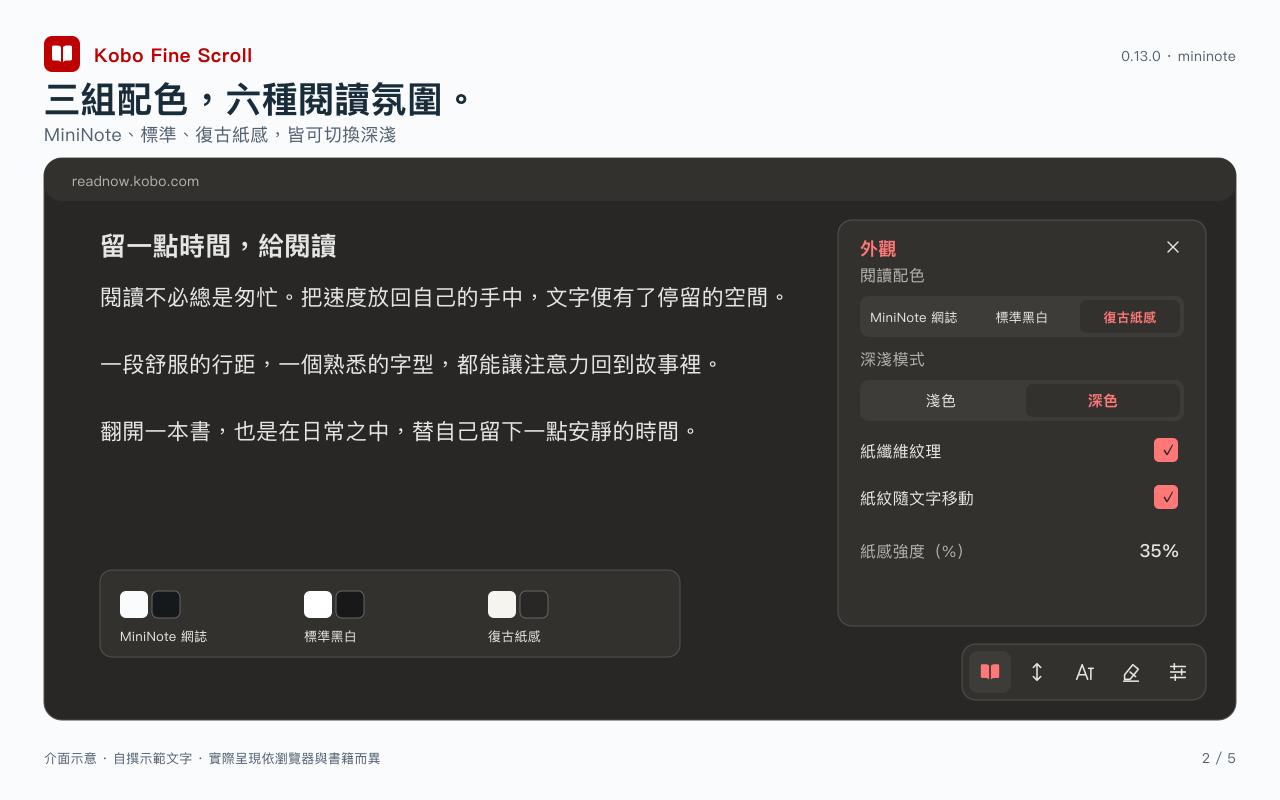Click the version text 0.13.0 · mininote
The width and height of the screenshot is (1280, 800).
[1178, 56]
